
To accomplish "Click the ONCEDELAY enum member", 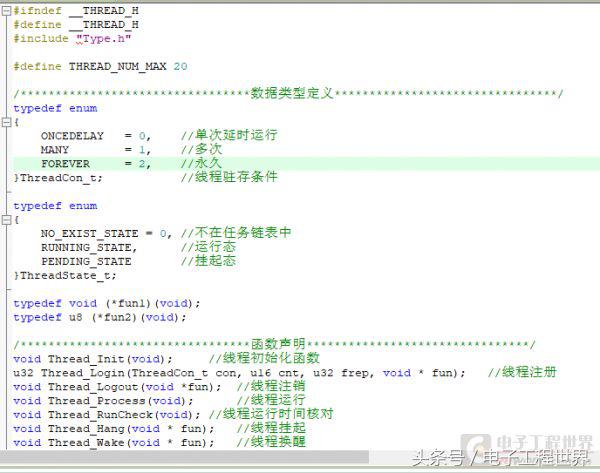I will [x=72, y=136].
